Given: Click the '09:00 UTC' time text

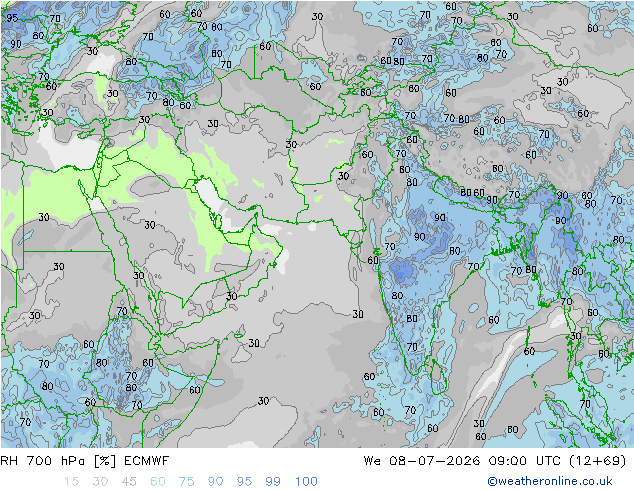Looking at the screenshot, I should (524, 461).
